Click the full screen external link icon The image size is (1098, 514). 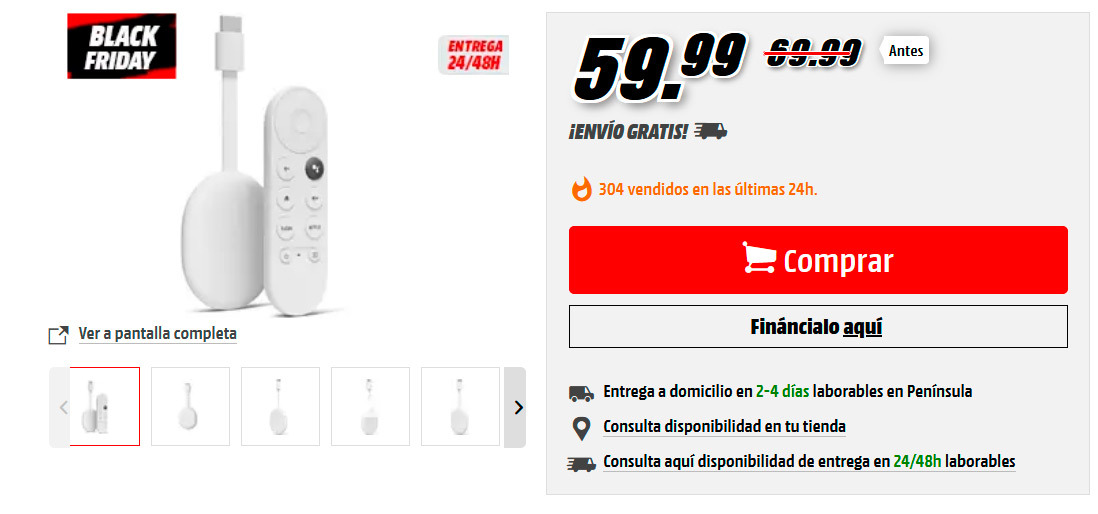coord(58,335)
